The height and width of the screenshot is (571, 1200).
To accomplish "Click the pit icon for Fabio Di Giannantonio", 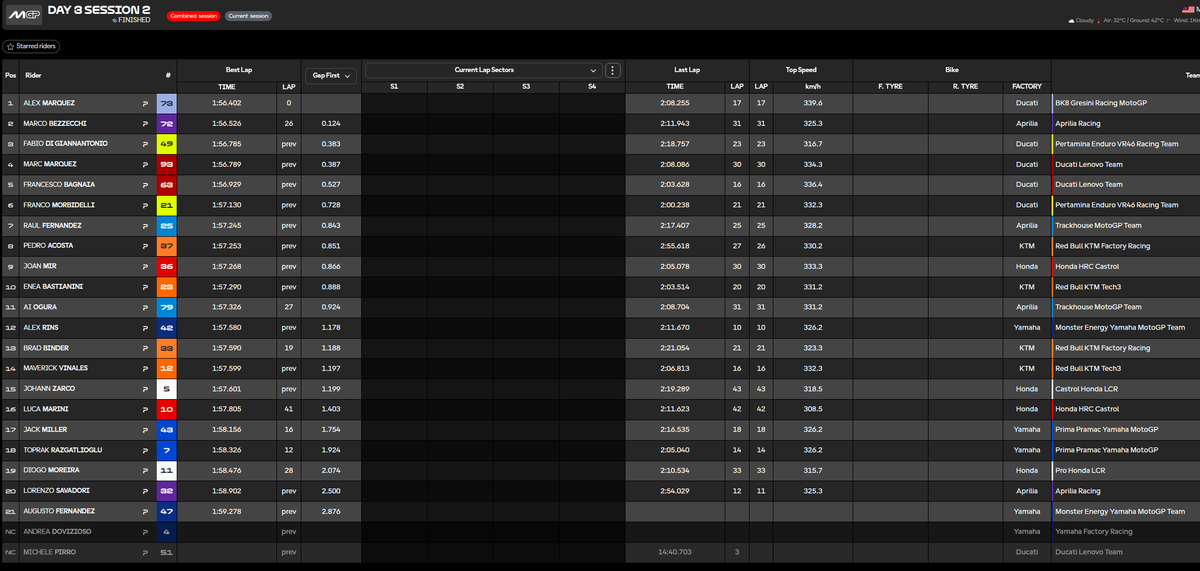I will tap(145, 144).
